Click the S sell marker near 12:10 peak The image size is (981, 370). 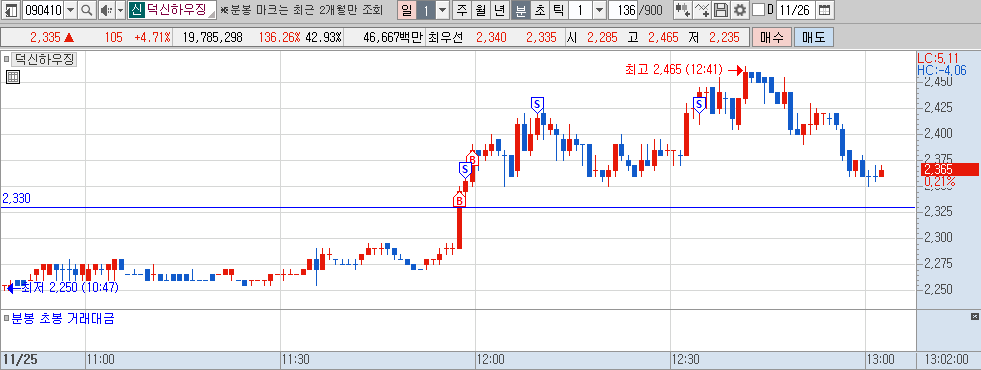[x=537, y=105]
